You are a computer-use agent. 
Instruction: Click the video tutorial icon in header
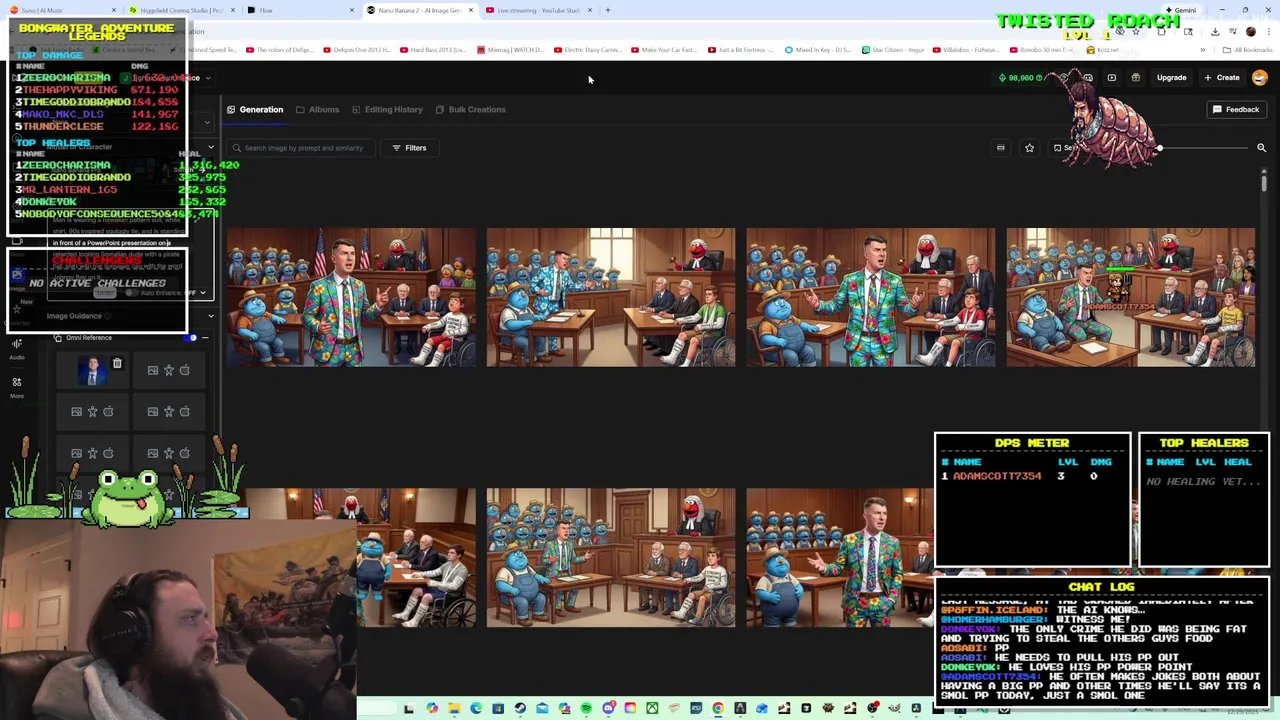pyautogui.click(x=1112, y=77)
